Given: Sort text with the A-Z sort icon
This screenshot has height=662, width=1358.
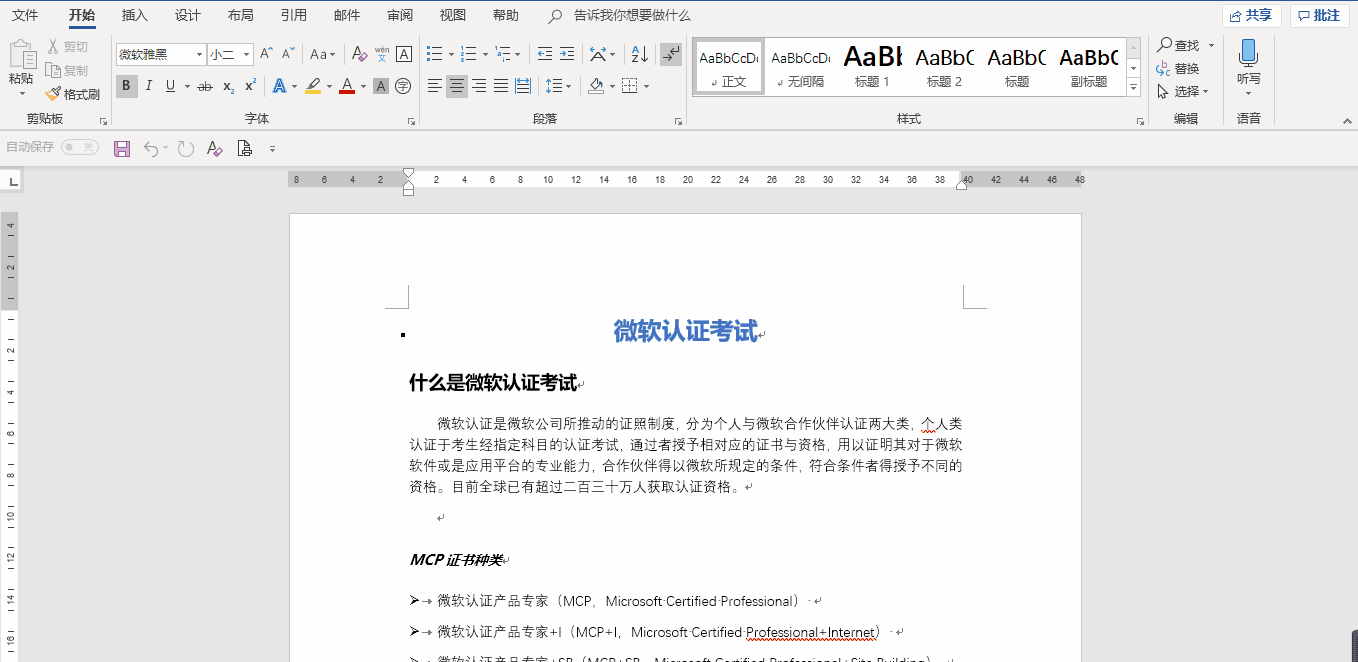Looking at the screenshot, I should click(641, 54).
